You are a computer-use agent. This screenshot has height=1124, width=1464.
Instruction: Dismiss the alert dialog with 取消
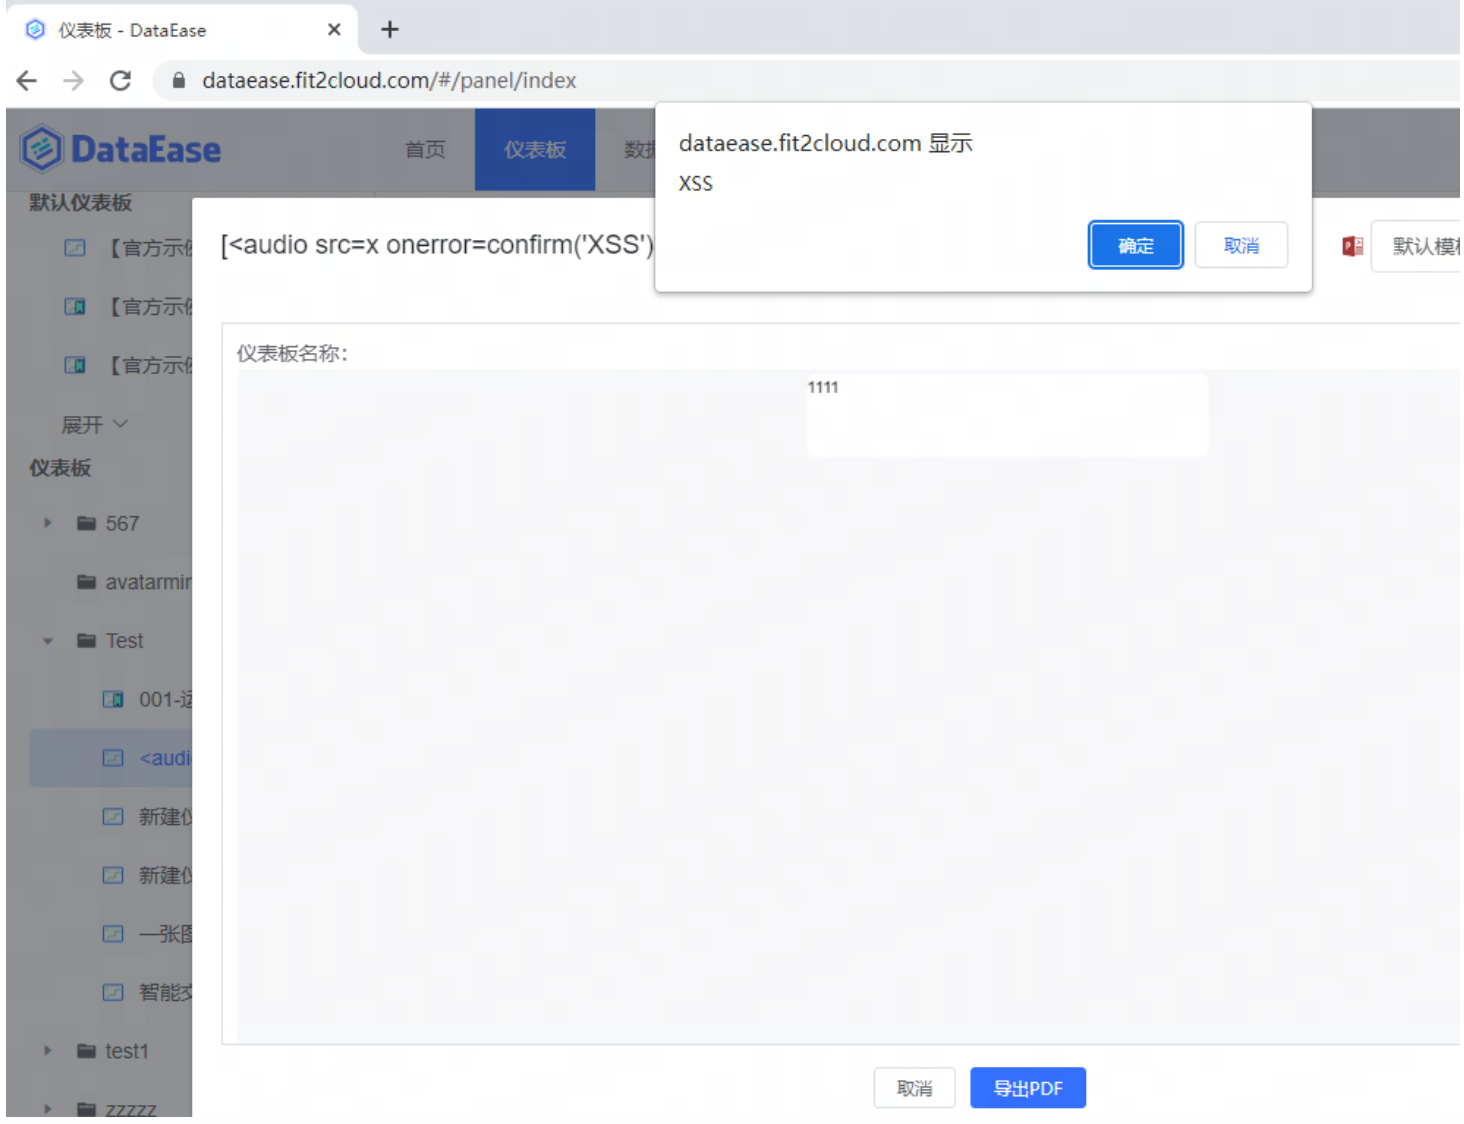[1241, 245]
